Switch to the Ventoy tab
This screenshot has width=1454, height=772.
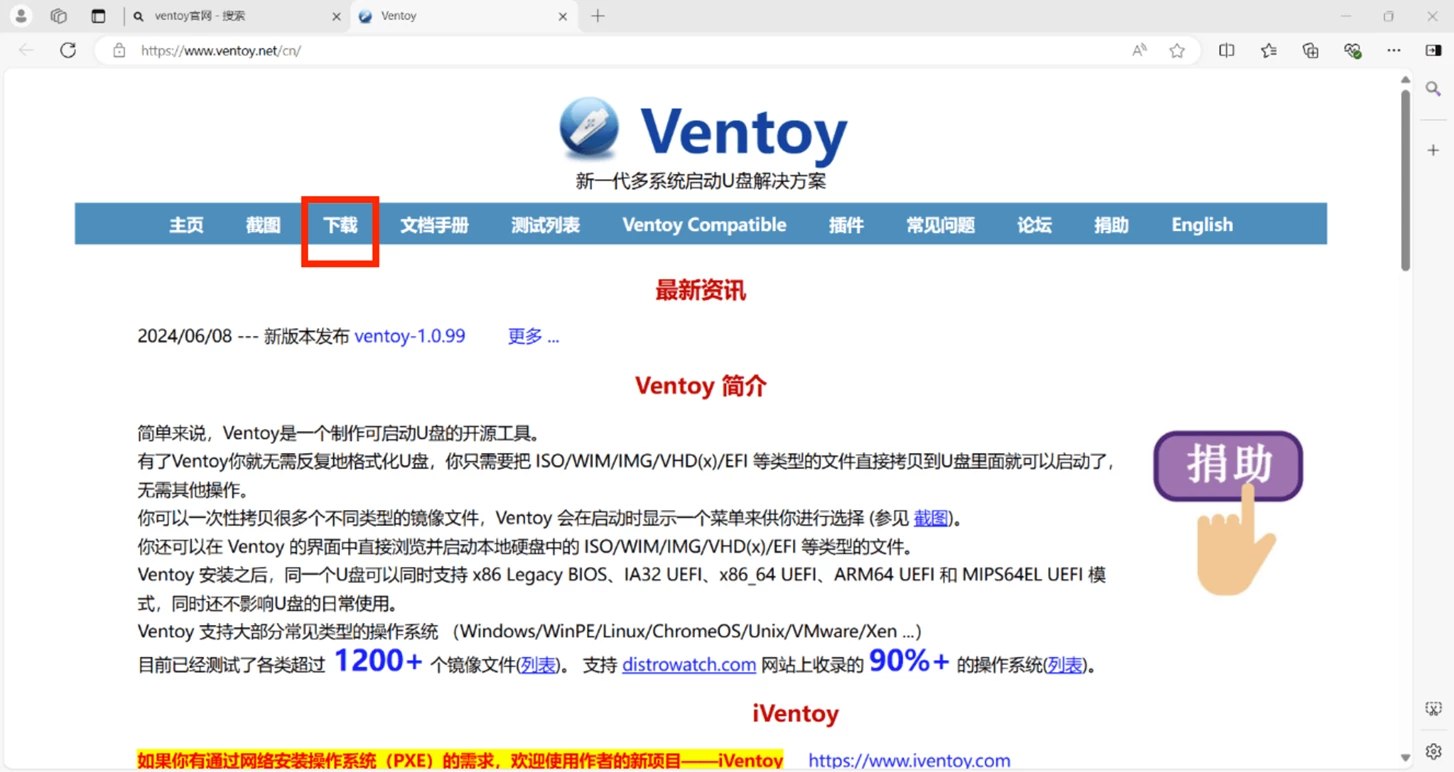pyautogui.click(x=420, y=16)
